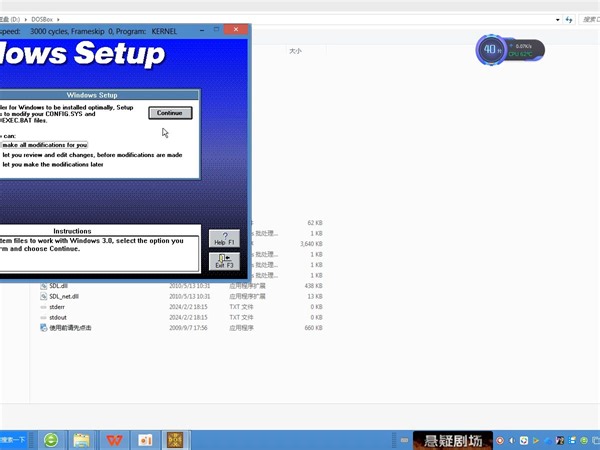The width and height of the screenshot is (600, 450).
Task: Click the red circular tray icon
Action: pyautogui.click(x=500, y=440)
